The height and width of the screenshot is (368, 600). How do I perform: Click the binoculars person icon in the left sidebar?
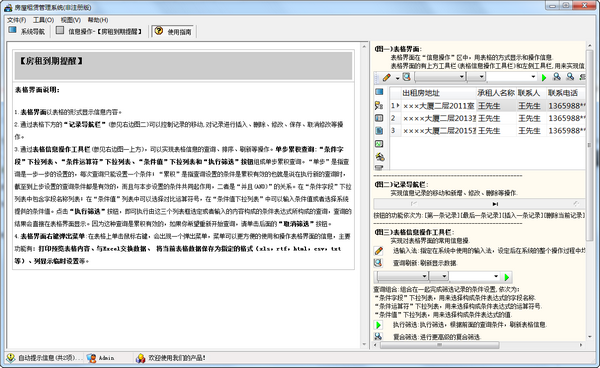379,105
